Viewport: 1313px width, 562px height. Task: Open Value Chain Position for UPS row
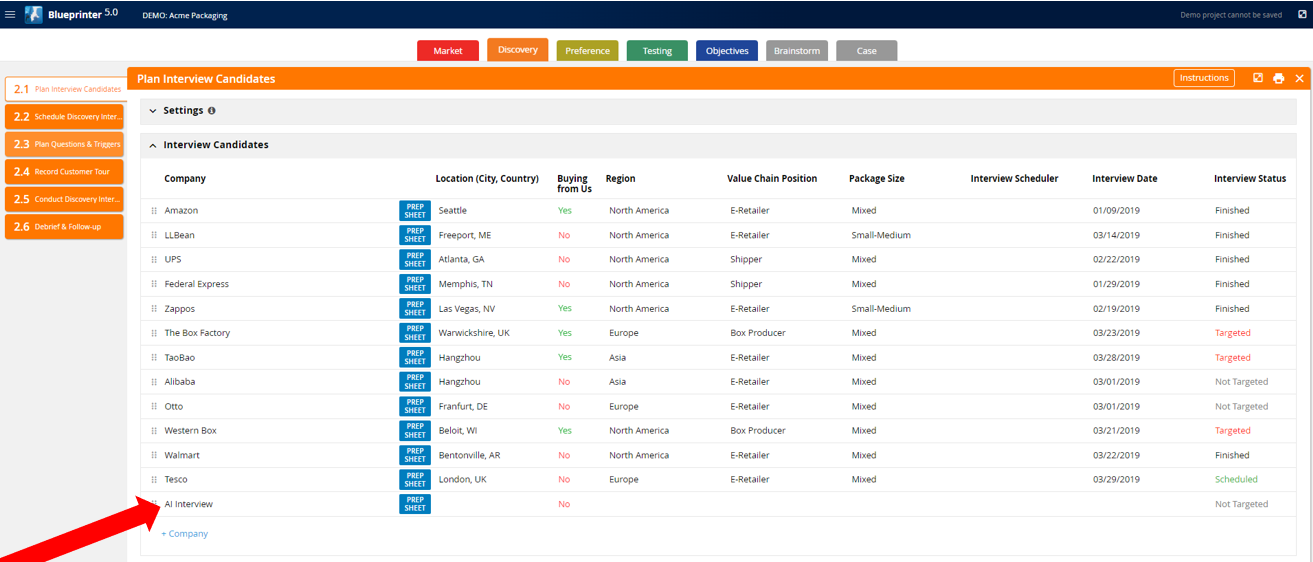tap(747, 260)
